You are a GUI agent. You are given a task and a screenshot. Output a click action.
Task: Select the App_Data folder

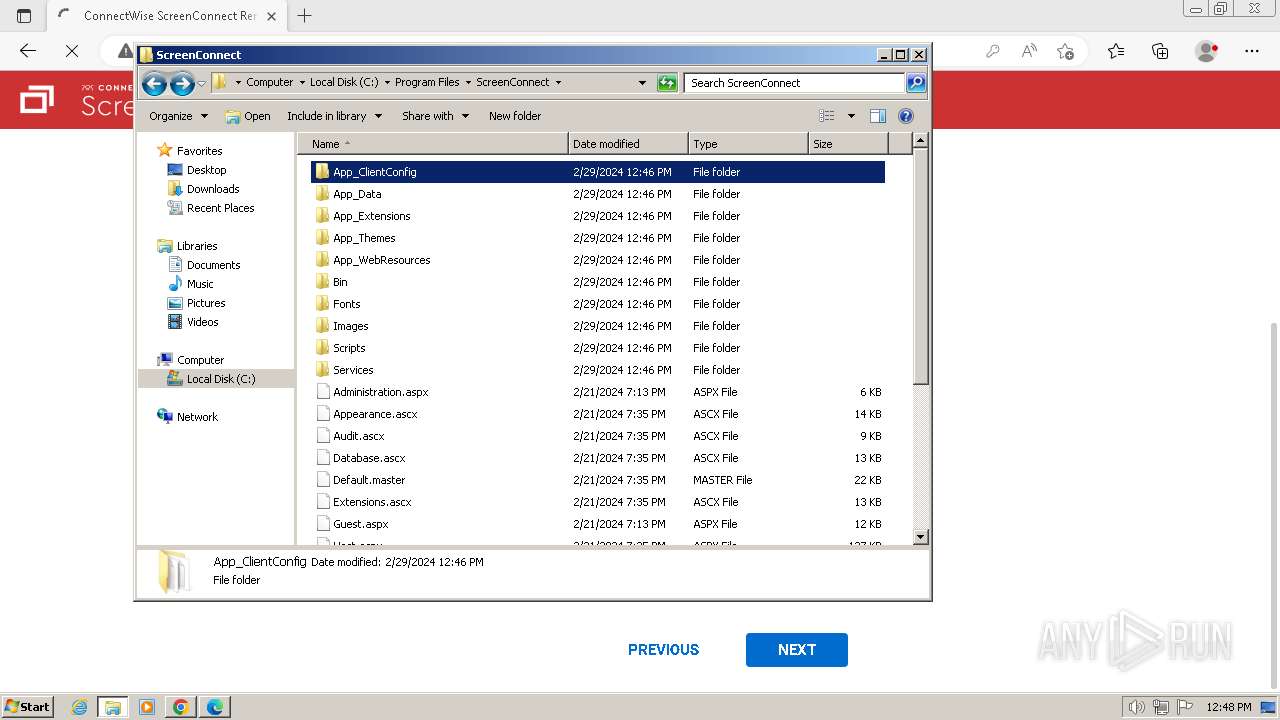point(598,194)
